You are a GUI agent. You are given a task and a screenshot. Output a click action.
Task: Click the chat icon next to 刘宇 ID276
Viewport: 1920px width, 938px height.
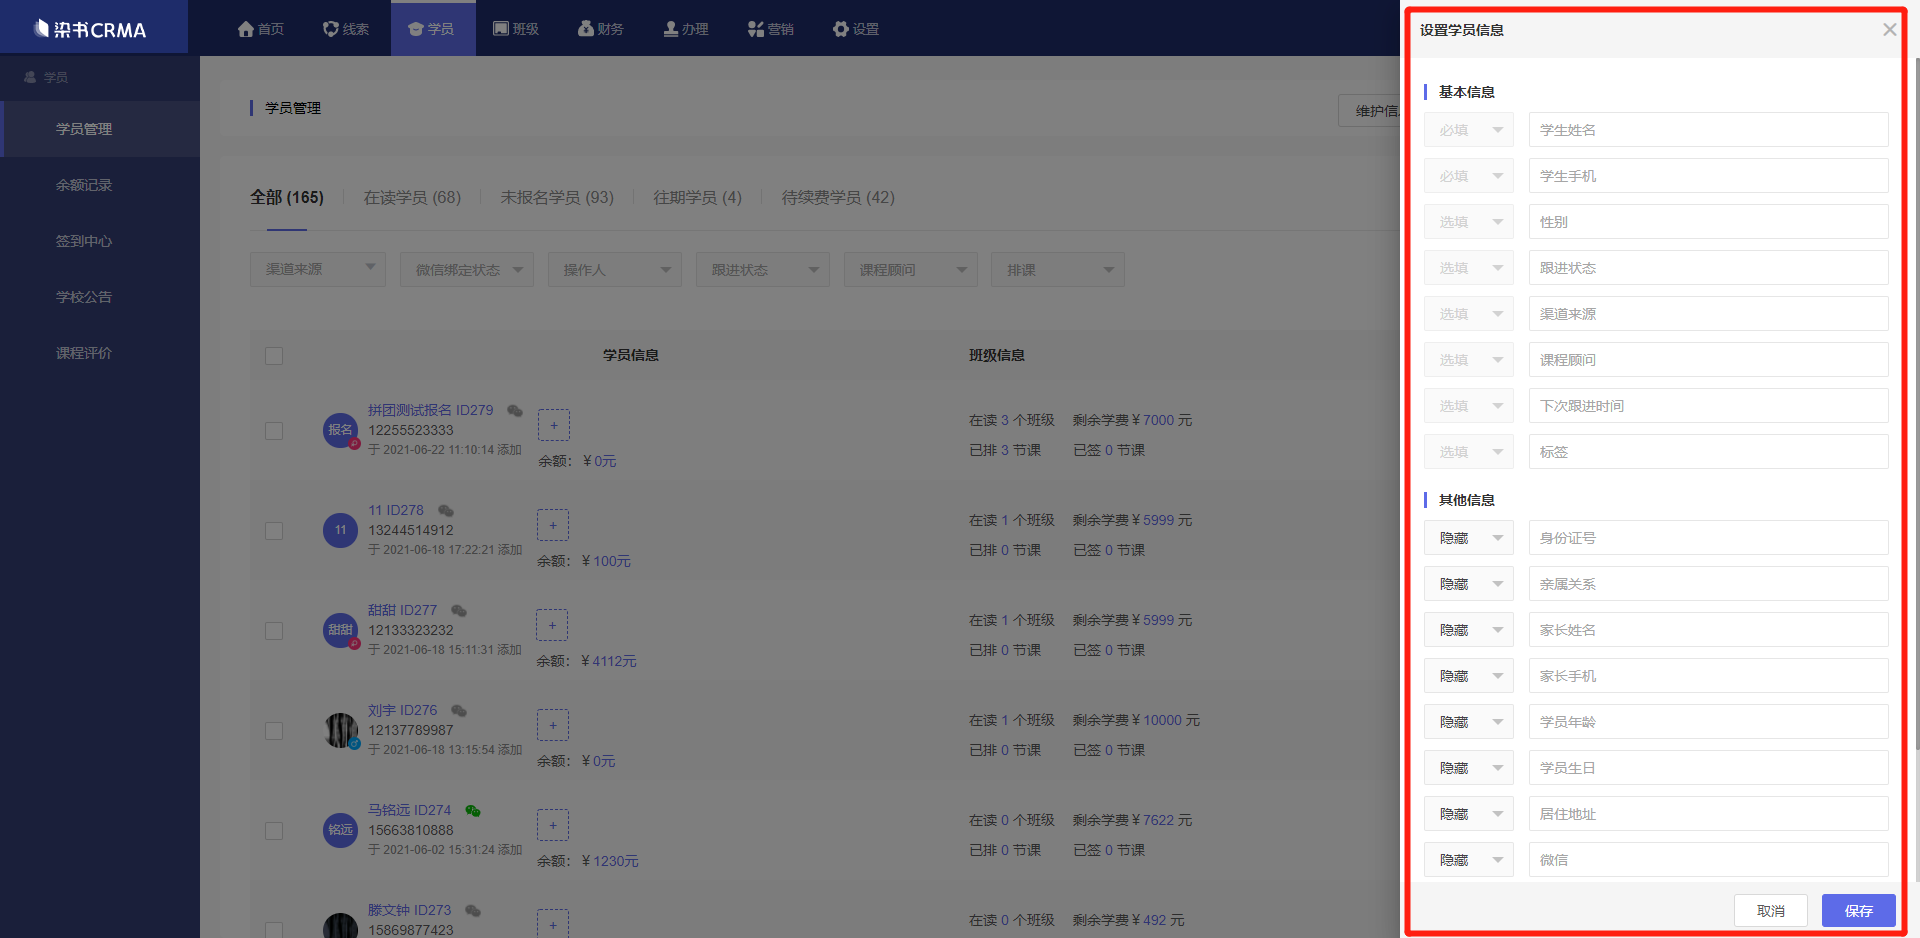click(x=459, y=710)
